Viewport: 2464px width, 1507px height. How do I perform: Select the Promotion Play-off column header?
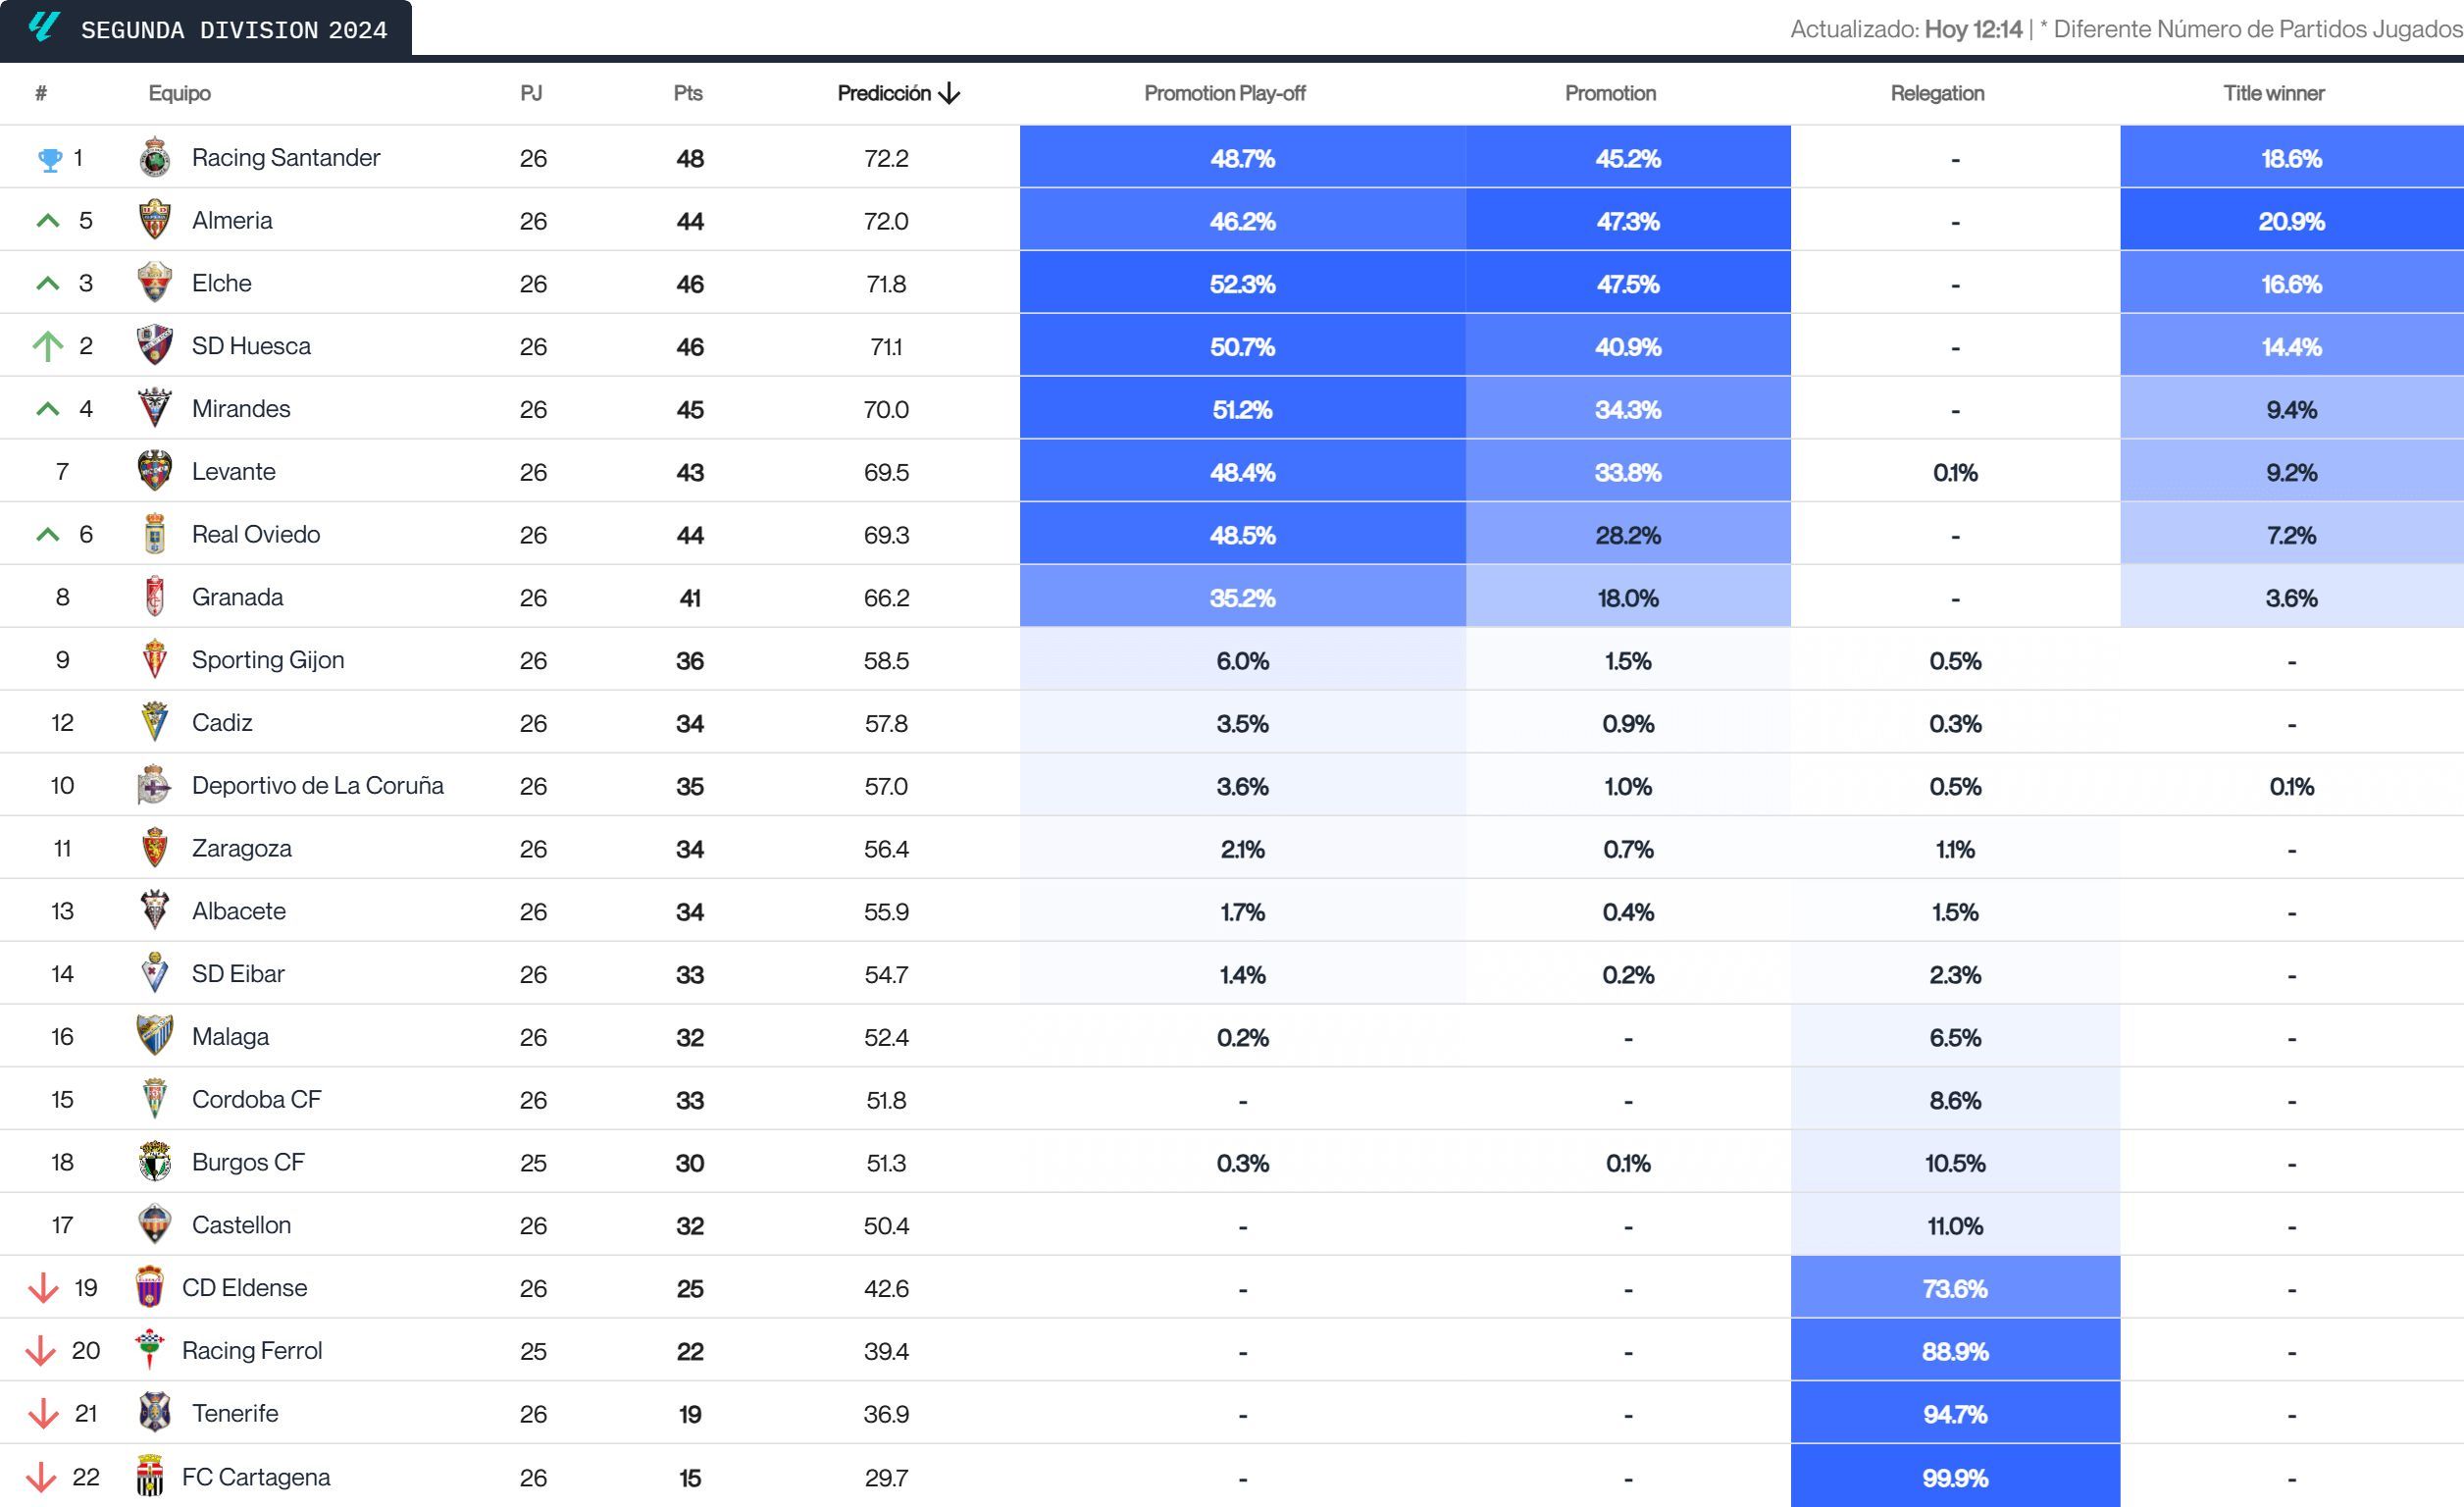tap(1224, 94)
